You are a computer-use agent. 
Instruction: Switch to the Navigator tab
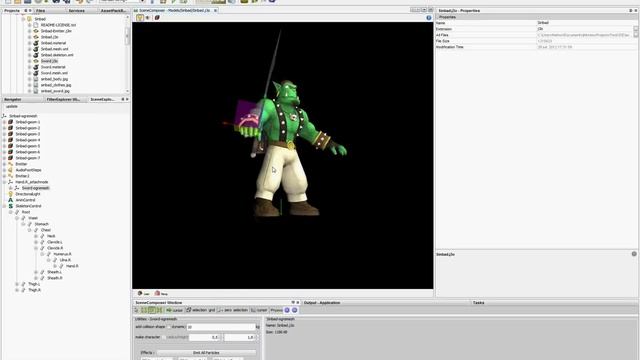pos(13,99)
